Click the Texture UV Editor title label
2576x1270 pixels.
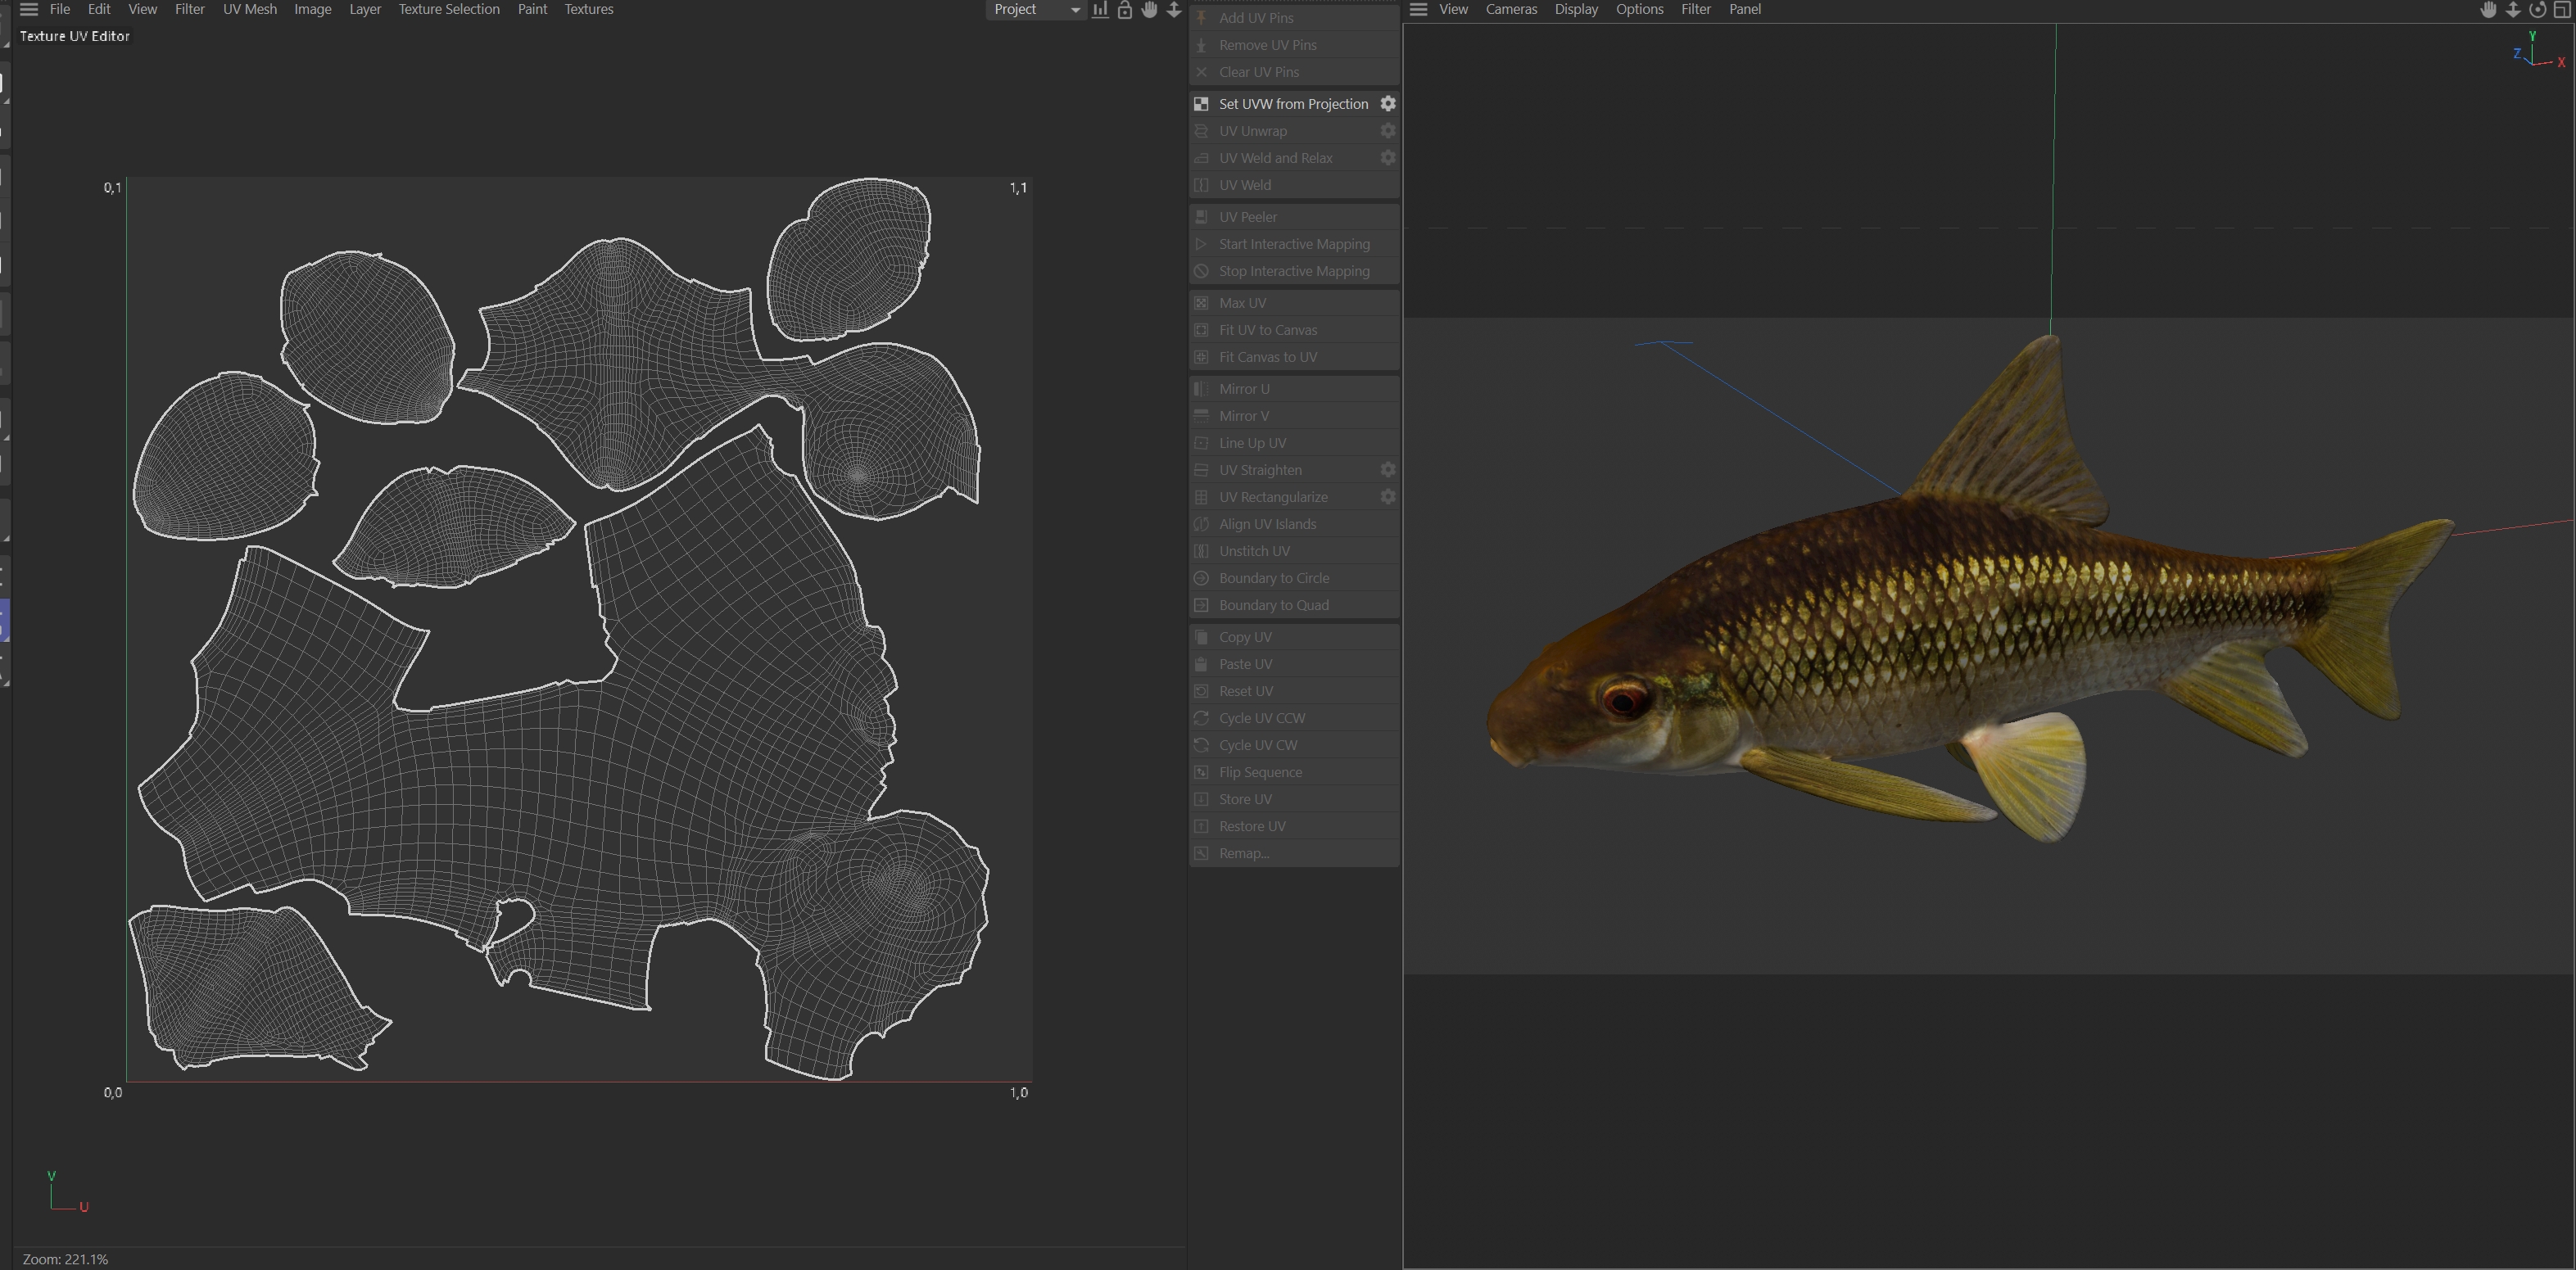coord(75,36)
